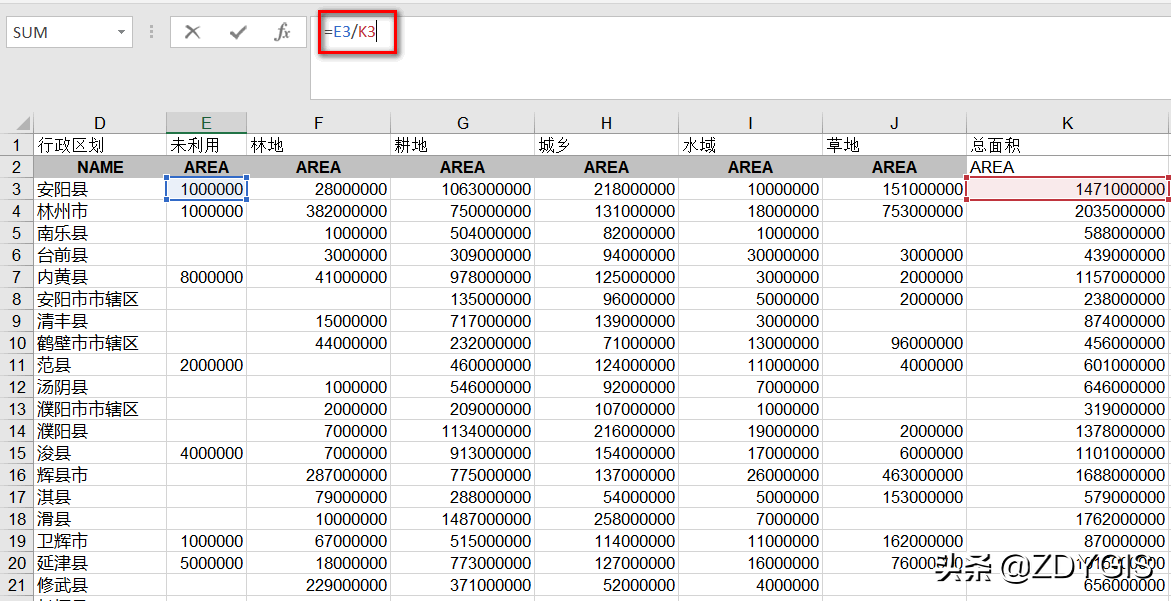
Task: Select column J header
Action: click(895, 123)
